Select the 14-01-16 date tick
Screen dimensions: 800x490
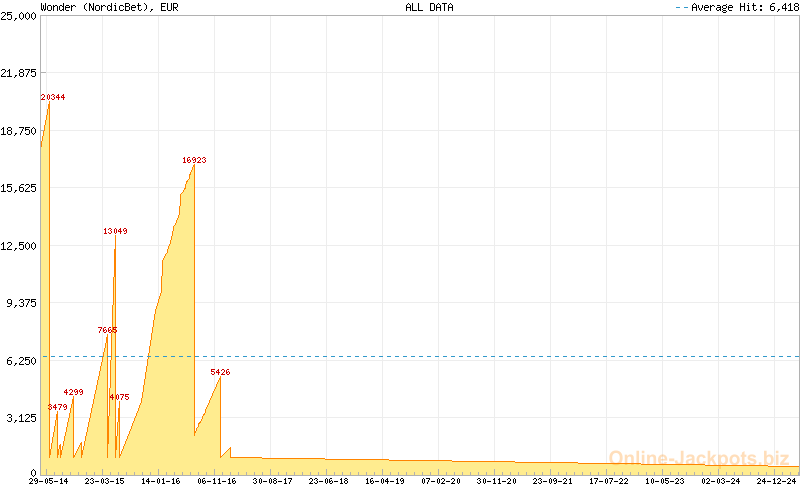(160, 481)
